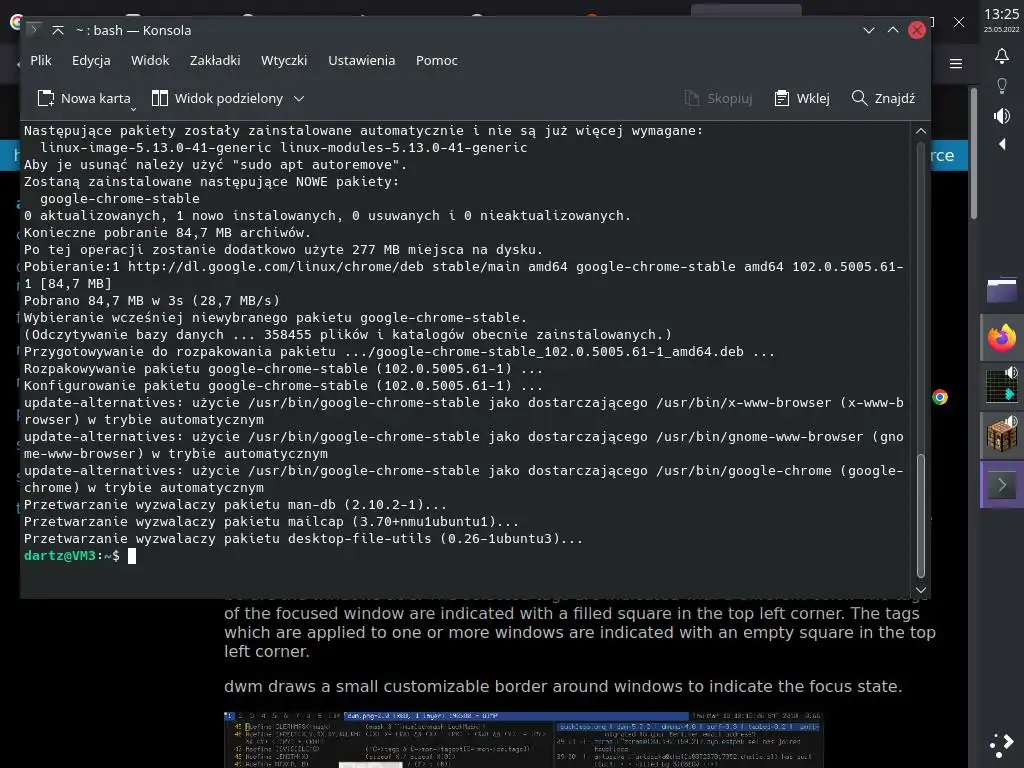Minimize Konsola with the down chevron

point(869,30)
